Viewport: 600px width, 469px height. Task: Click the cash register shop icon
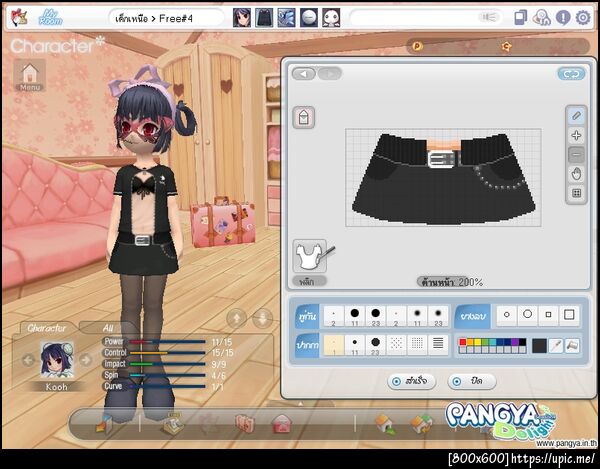tap(172, 424)
